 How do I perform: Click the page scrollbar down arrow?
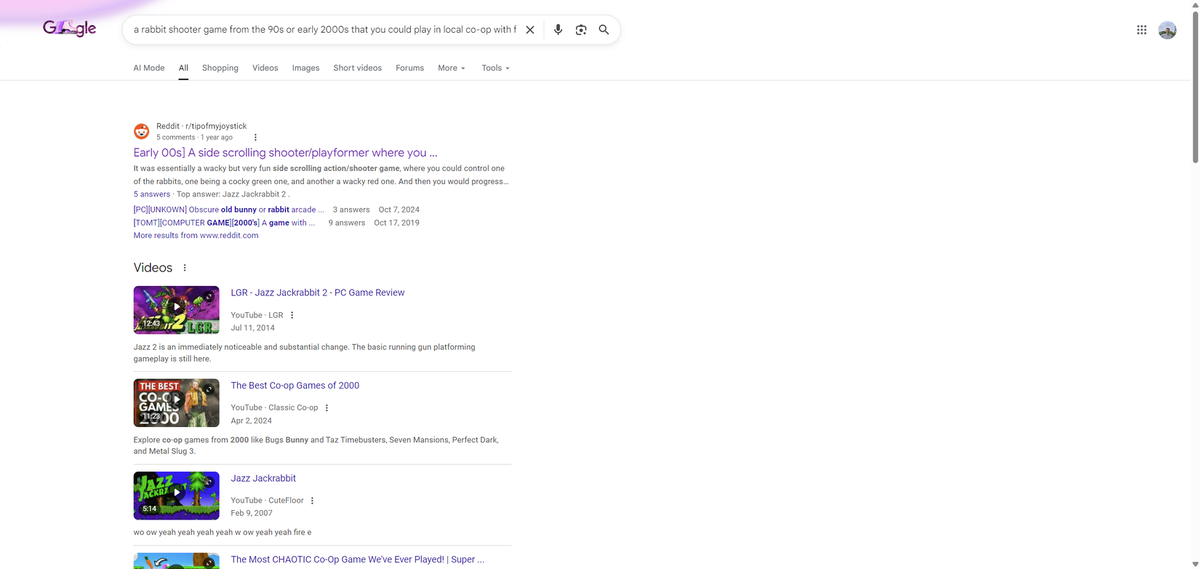click(x=1194, y=563)
